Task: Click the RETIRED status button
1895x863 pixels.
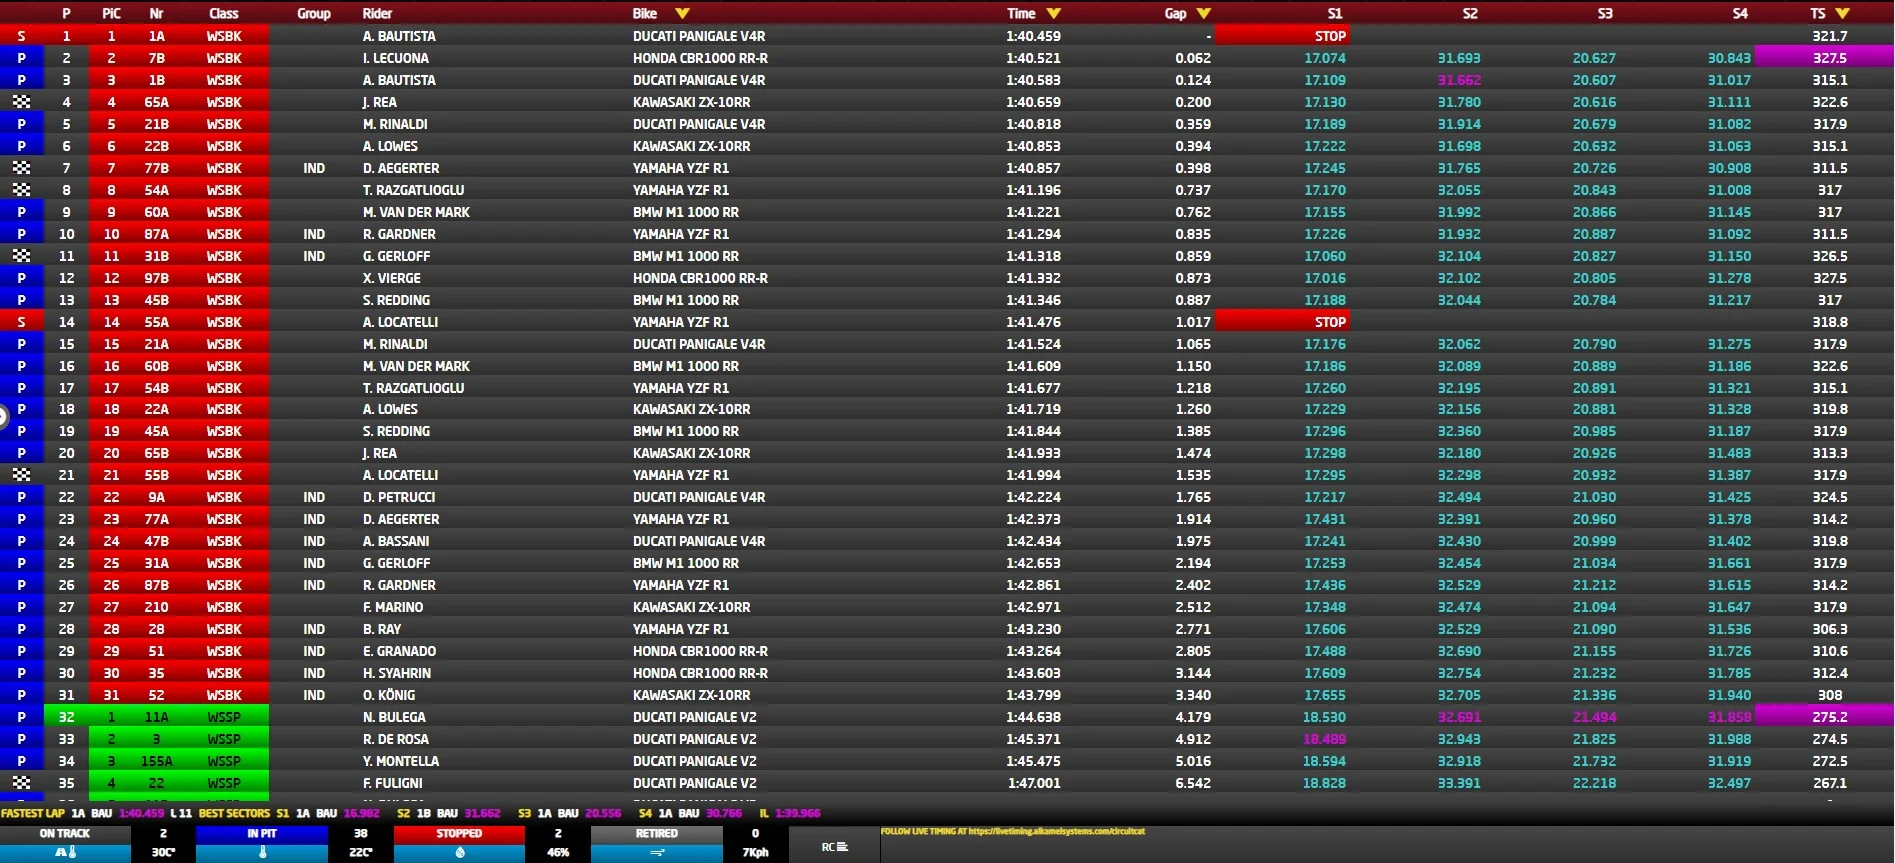Action: pos(657,833)
